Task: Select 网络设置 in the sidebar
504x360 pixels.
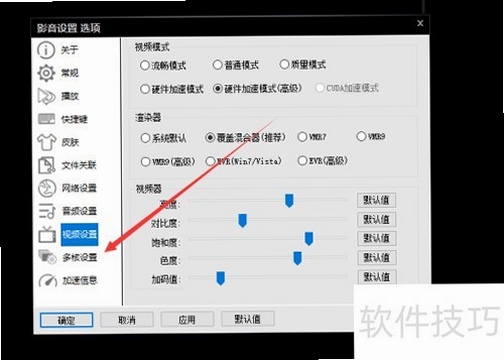Action: point(79,188)
